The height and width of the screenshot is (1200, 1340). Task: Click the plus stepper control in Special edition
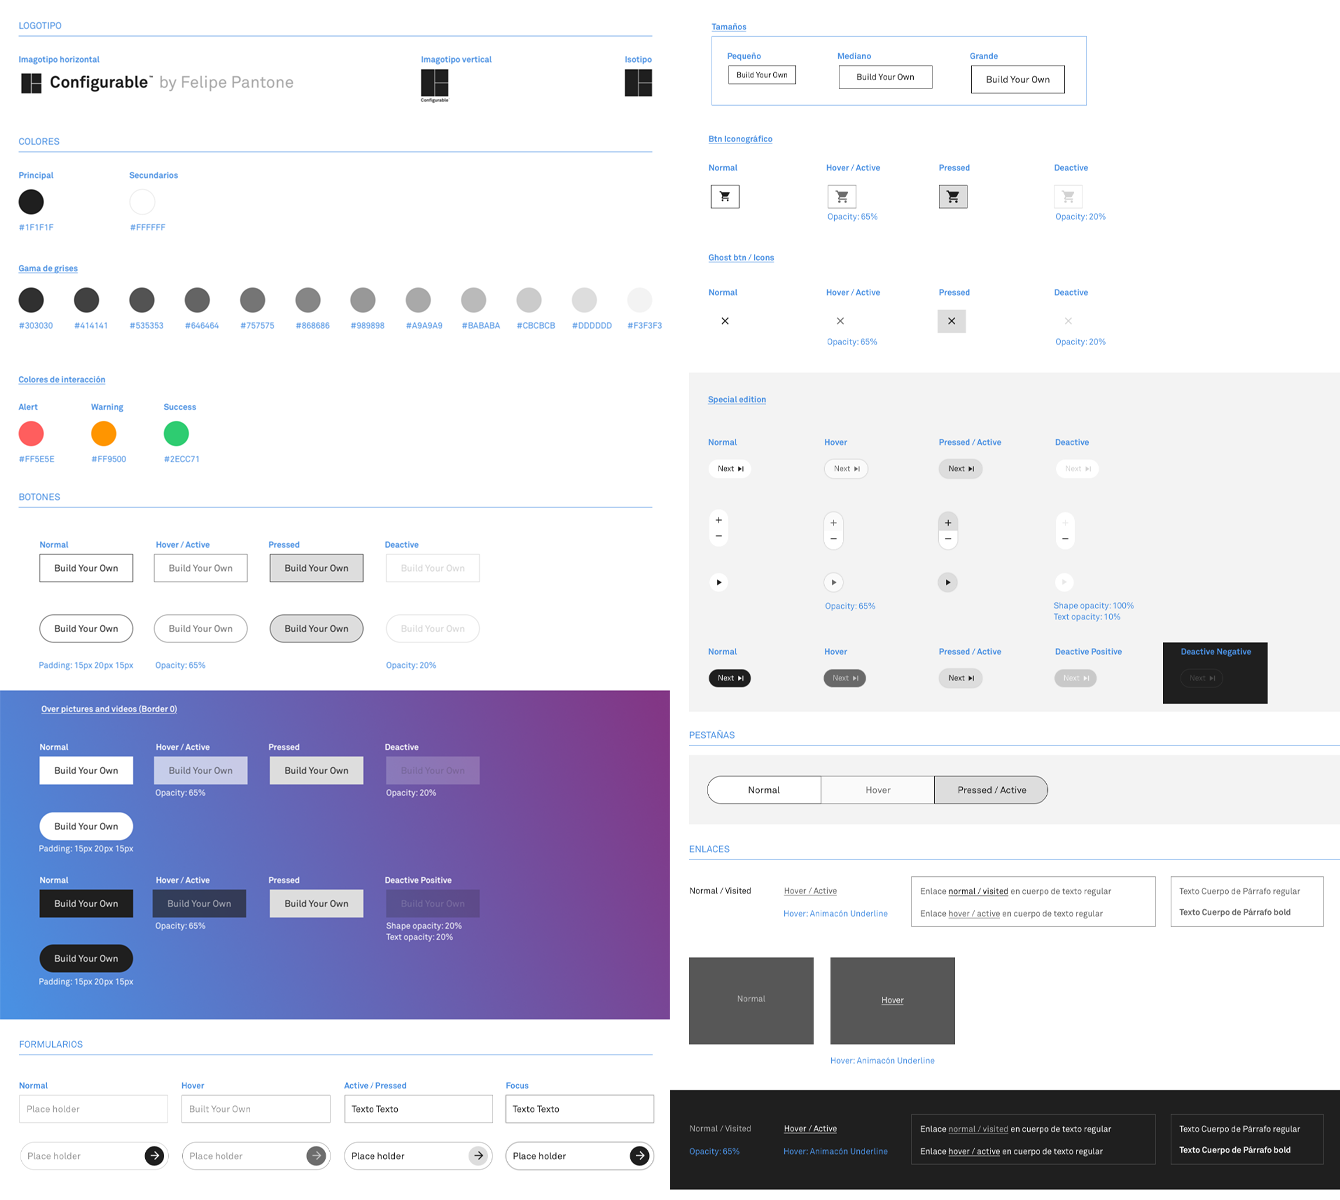tap(718, 520)
